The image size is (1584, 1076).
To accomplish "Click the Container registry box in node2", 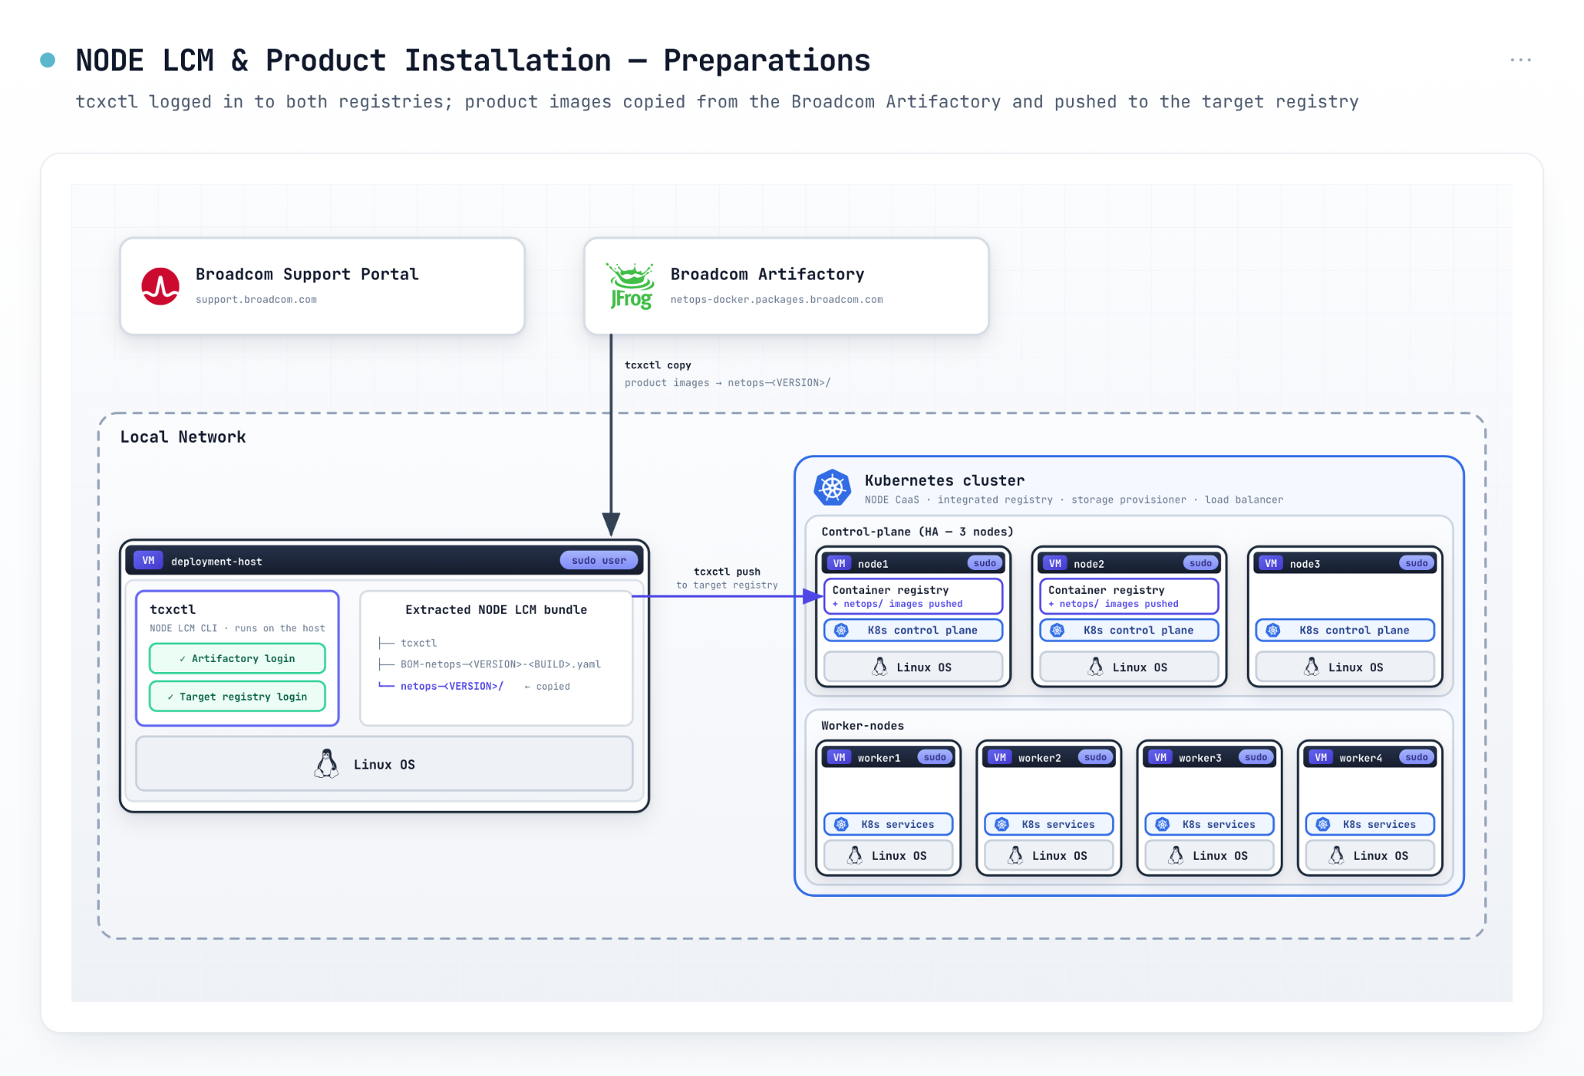I will (x=1129, y=596).
